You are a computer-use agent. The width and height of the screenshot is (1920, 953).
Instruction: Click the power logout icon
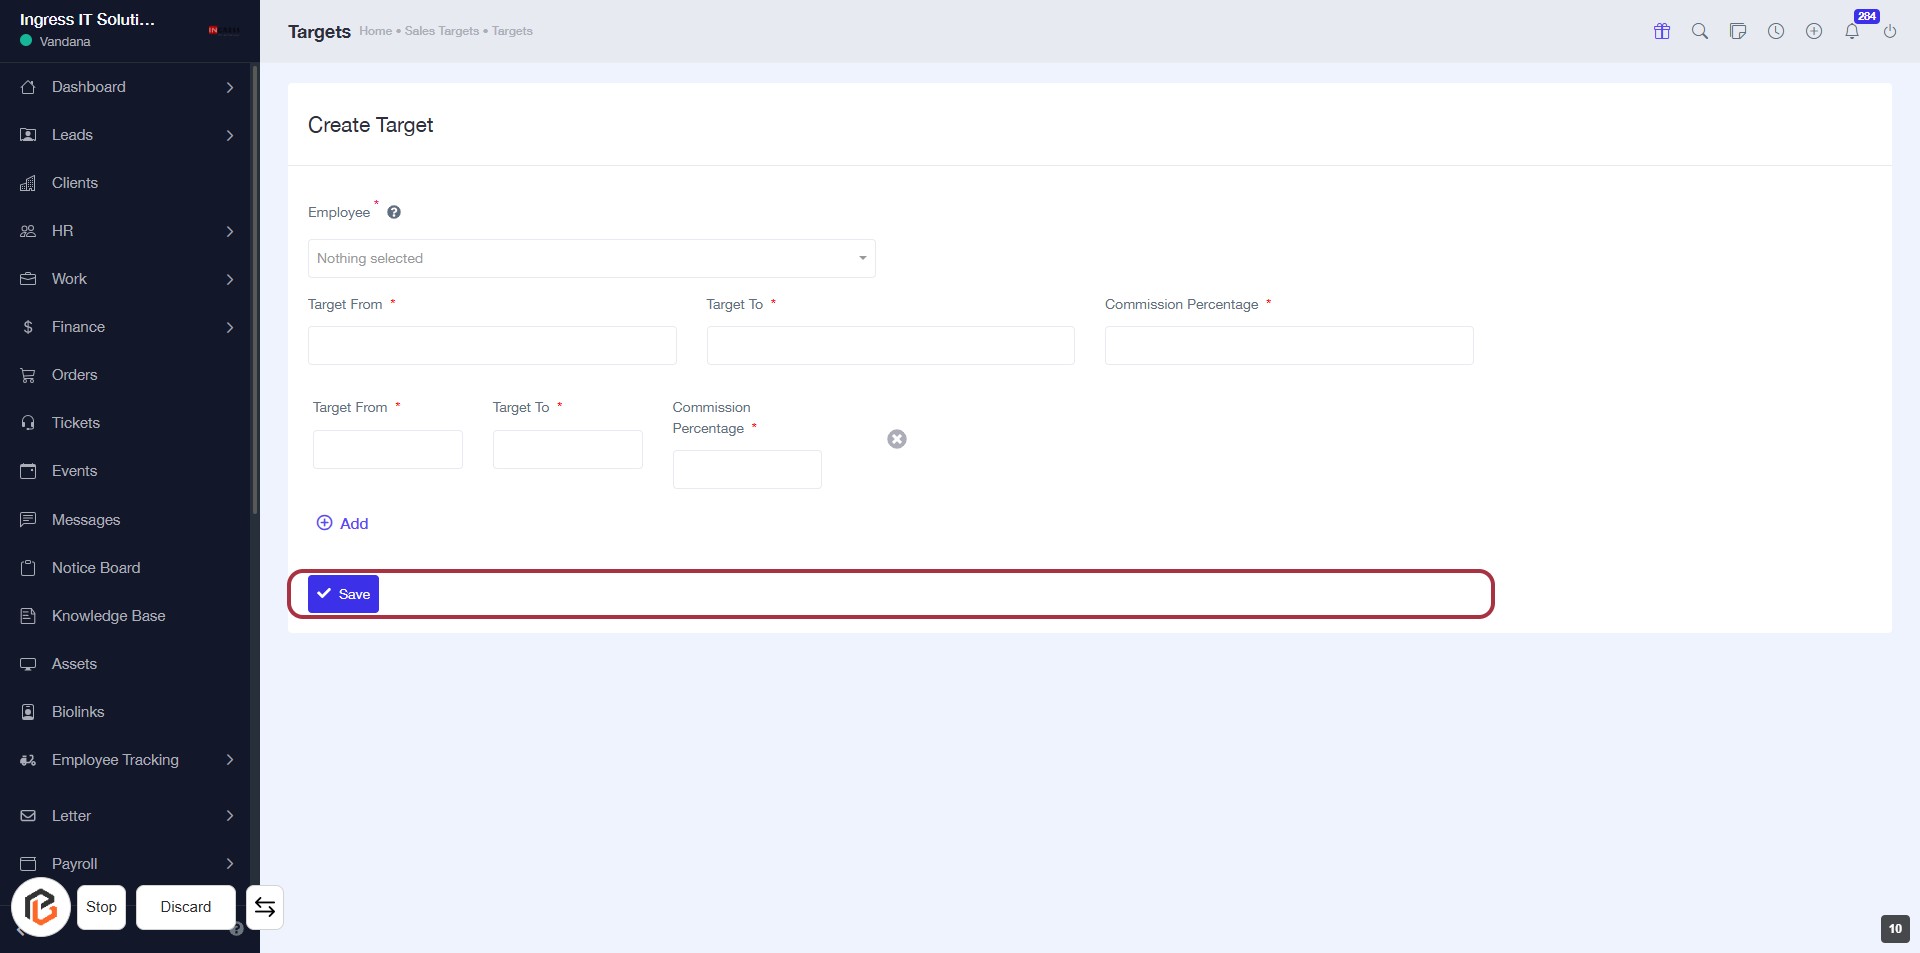coord(1890,31)
